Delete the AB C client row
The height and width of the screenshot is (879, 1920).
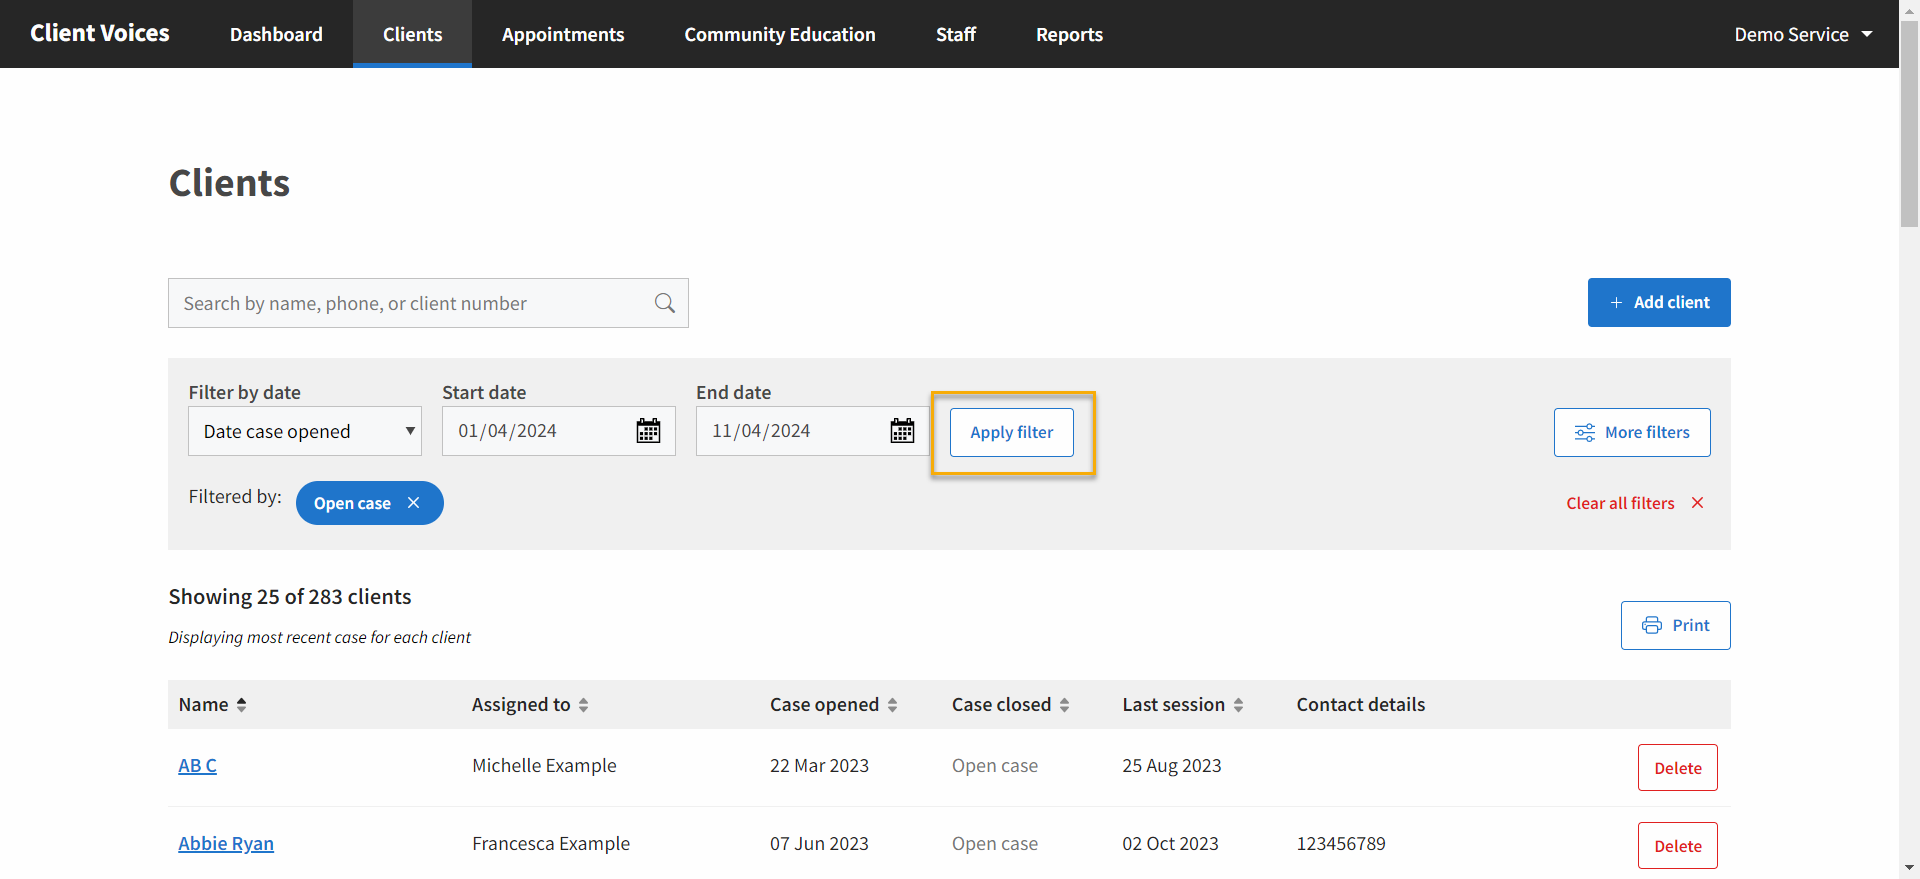coord(1678,768)
